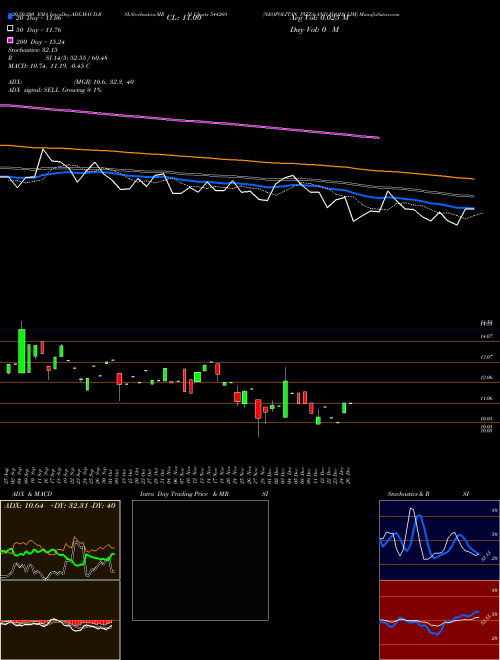Select the '200 Day - 15.24' legend text
Viewport: 500px width, 660px height.
(x=40, y=41)
